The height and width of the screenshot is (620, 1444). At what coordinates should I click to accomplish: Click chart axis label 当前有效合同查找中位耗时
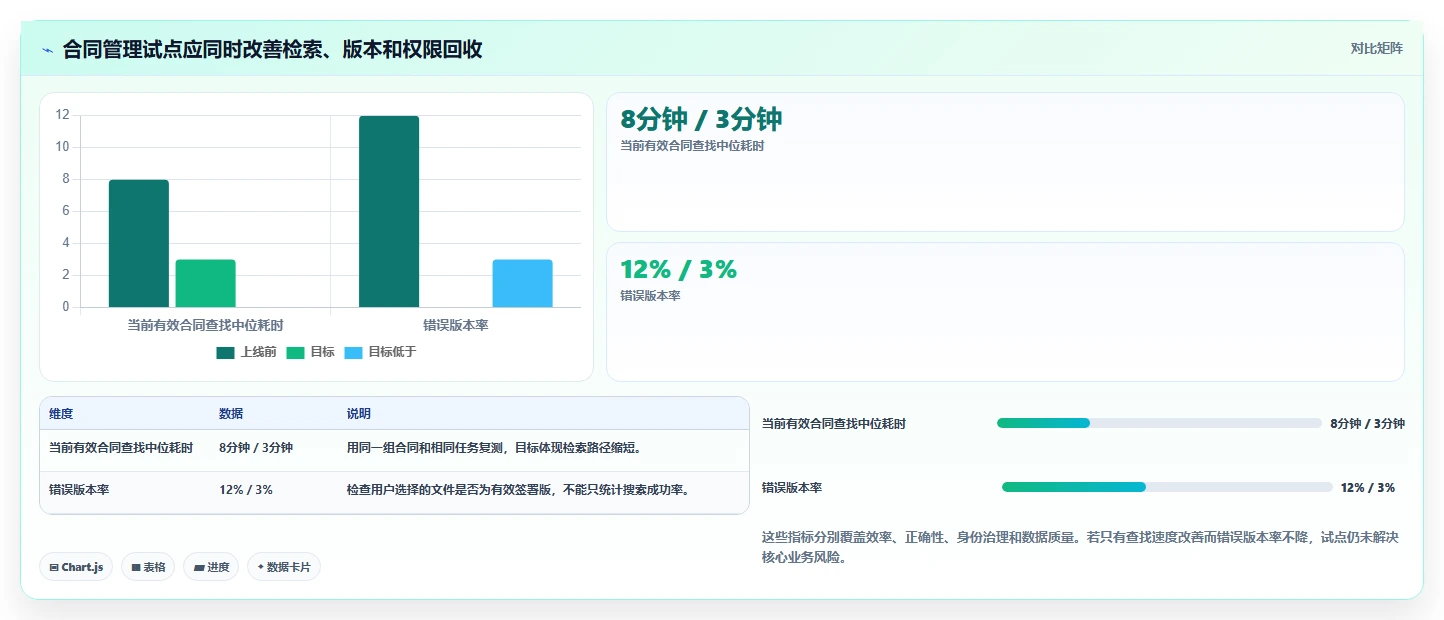tap(205, 325)
